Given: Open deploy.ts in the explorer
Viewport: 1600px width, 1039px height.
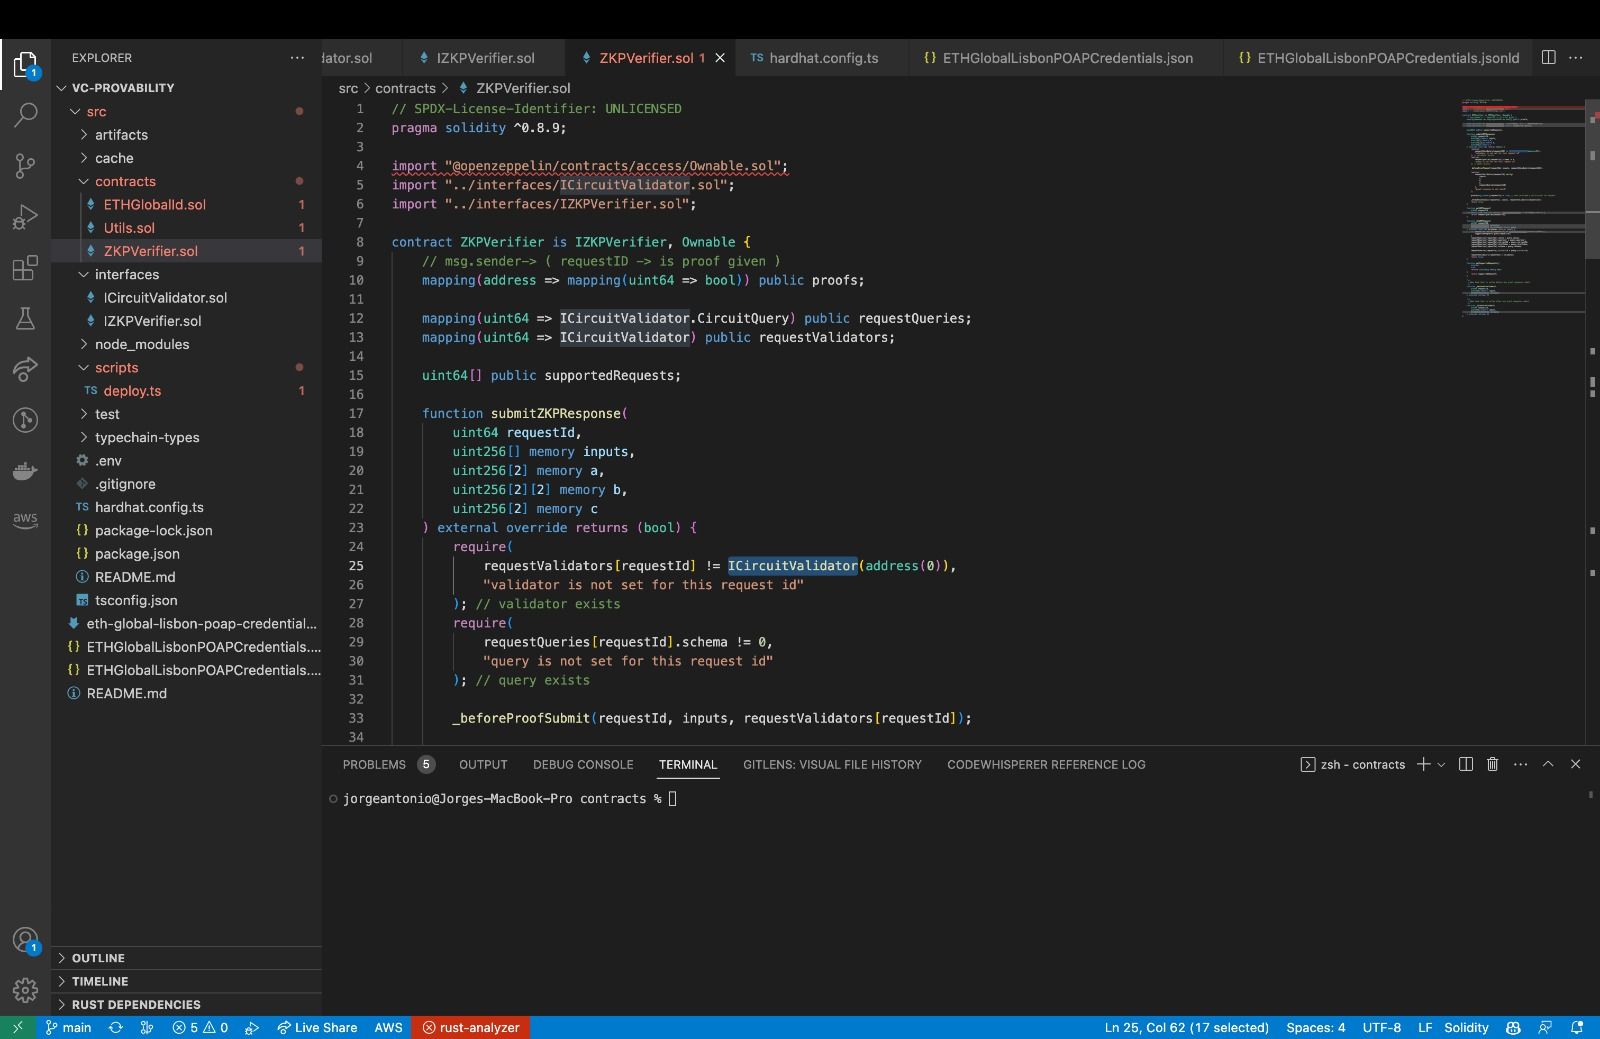Looking at the screenshot, I should click(x=187, y=391).
